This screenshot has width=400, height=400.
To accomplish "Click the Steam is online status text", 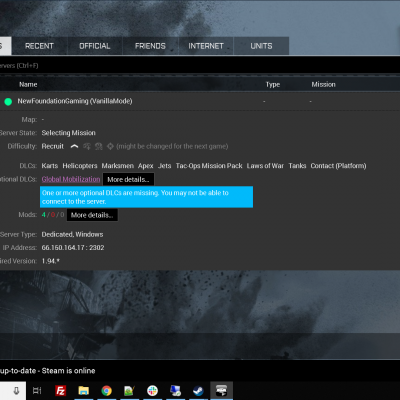I will click(68, 371).
